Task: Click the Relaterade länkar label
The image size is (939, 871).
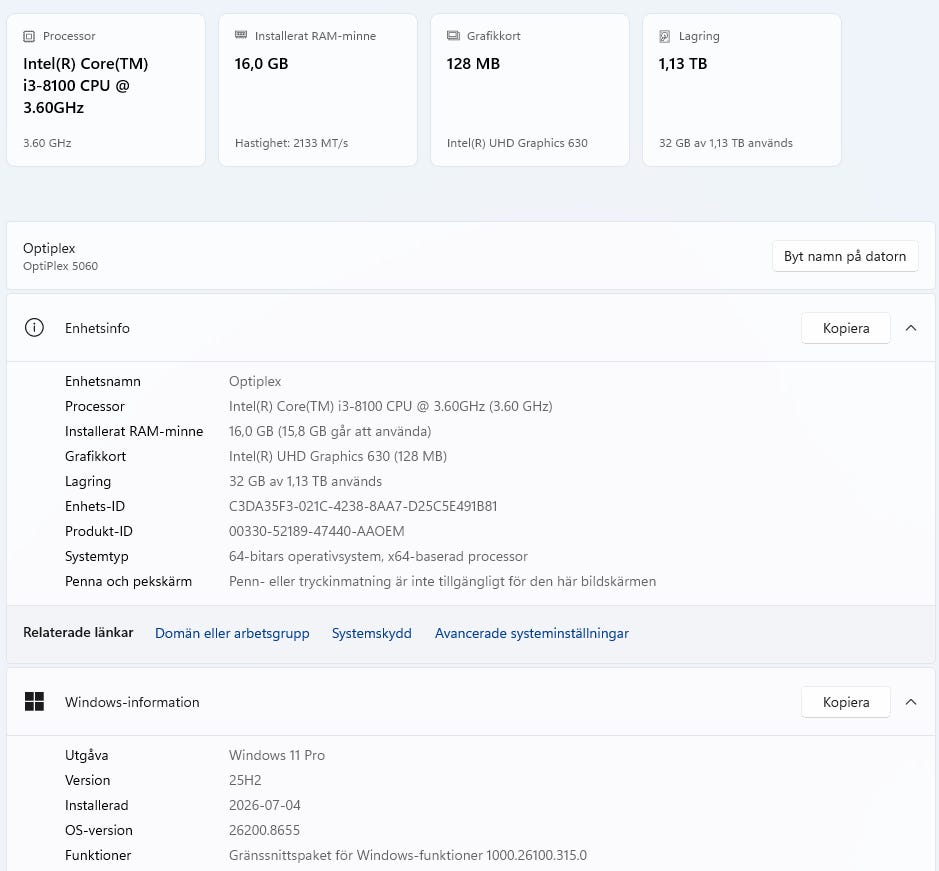Action: (x=78, y=633)
